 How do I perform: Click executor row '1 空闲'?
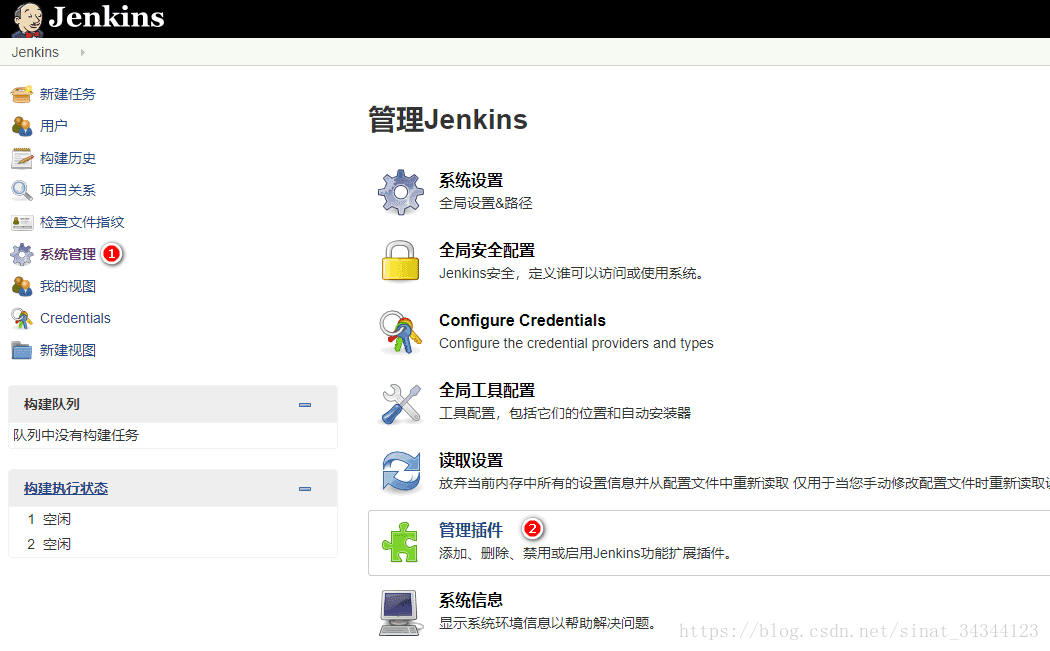(x=49, y=519)
